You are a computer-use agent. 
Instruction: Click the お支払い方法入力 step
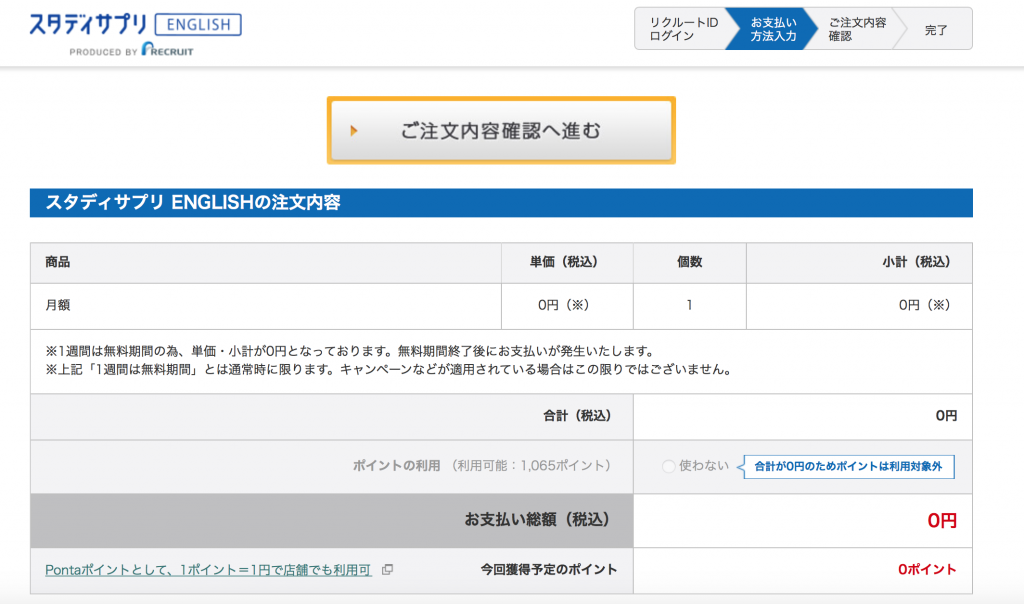[x=773, y=29]
